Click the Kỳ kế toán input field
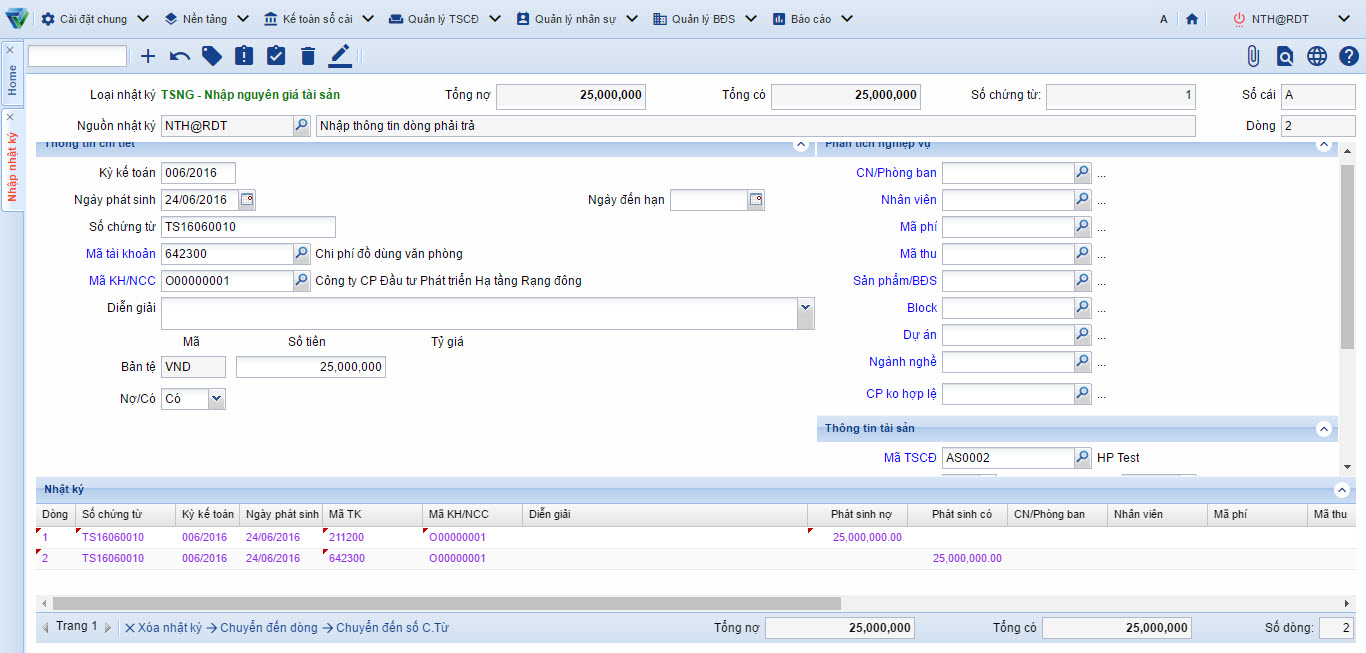The height and width of the screenshot is (653, 1366). (198, 173)
